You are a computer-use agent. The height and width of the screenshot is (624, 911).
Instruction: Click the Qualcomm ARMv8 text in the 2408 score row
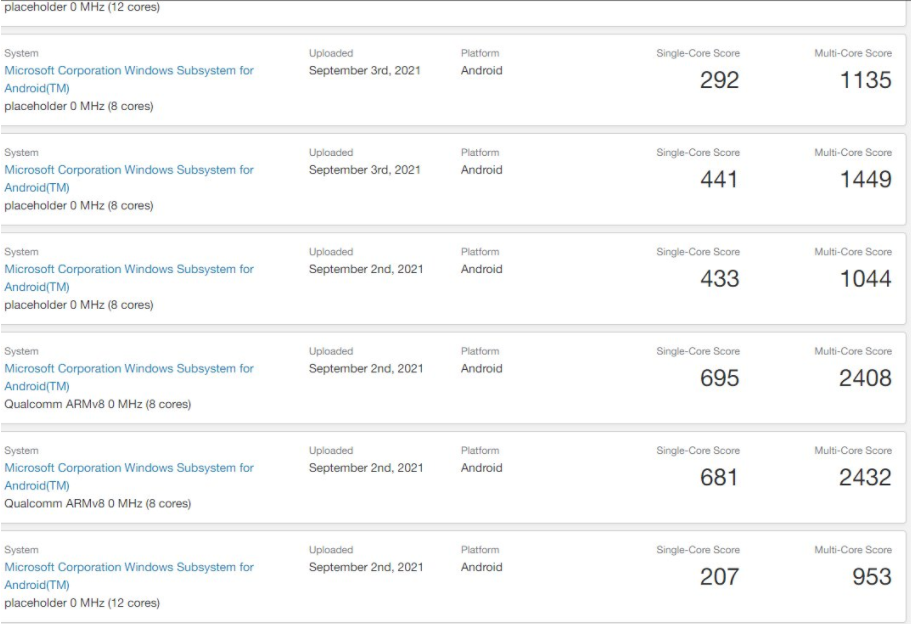97,404
